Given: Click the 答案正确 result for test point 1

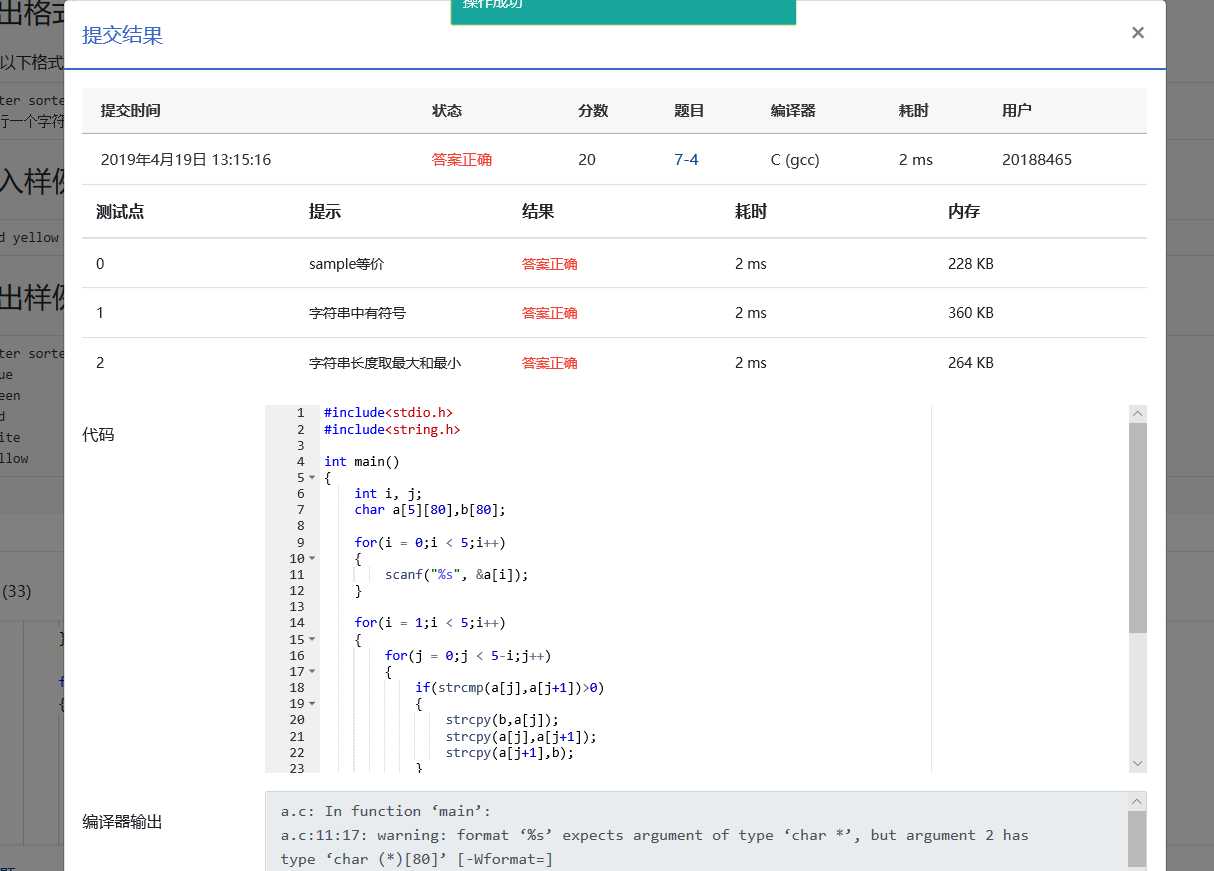Looking at the screenshot, I should coord(549,313).
